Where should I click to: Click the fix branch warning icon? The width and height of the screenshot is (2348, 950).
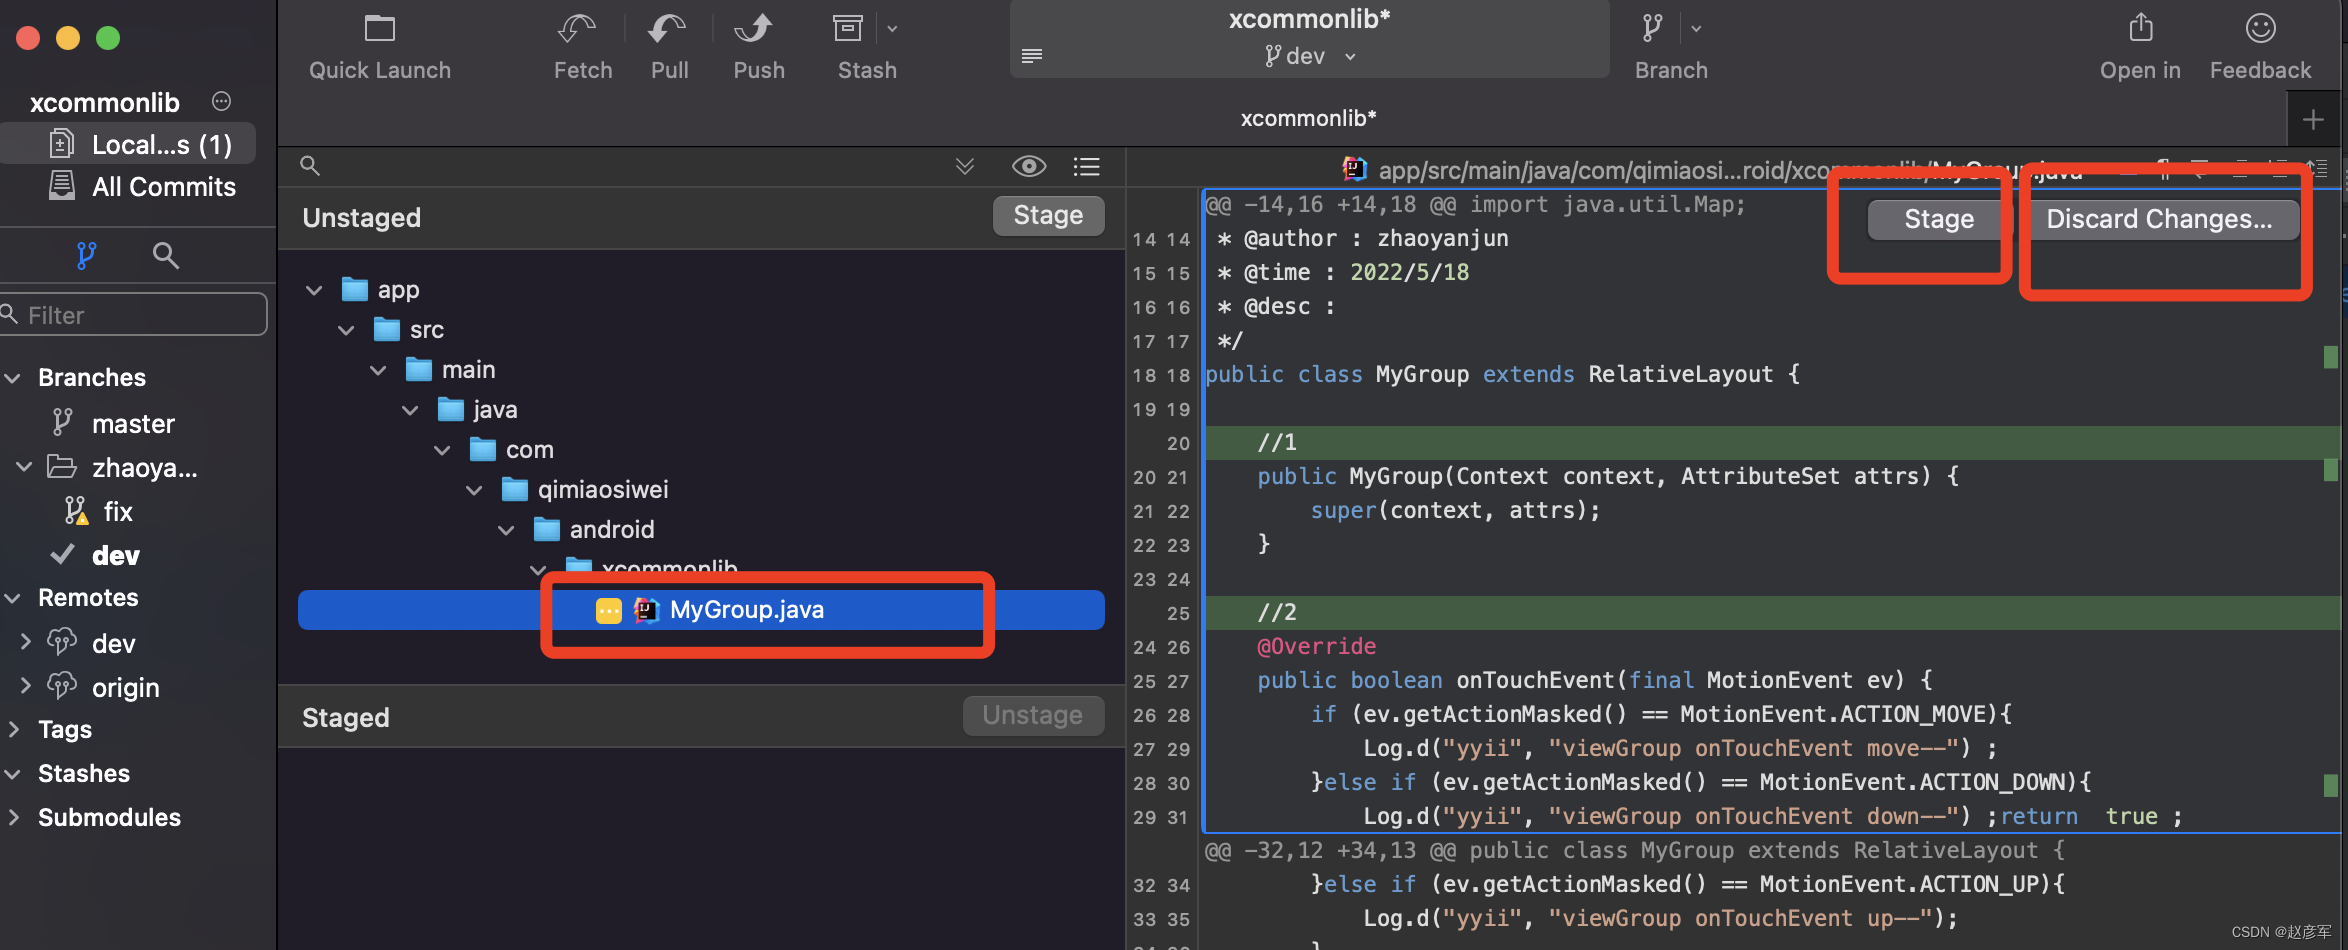76,511
